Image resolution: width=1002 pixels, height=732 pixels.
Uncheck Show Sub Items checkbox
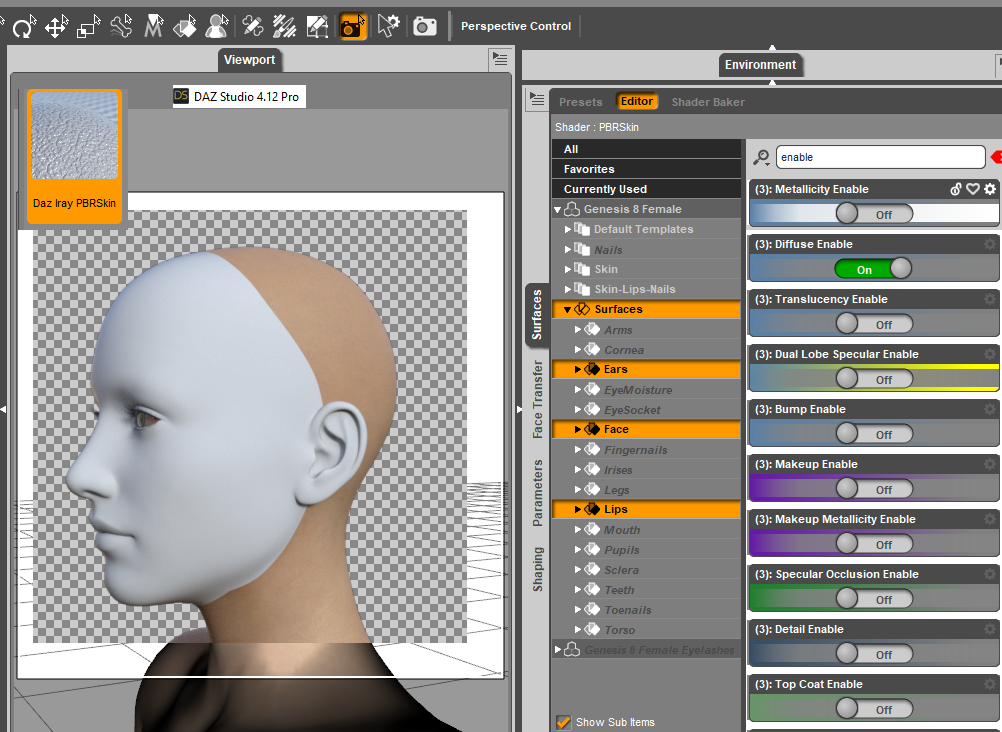[x=563, y=722]
